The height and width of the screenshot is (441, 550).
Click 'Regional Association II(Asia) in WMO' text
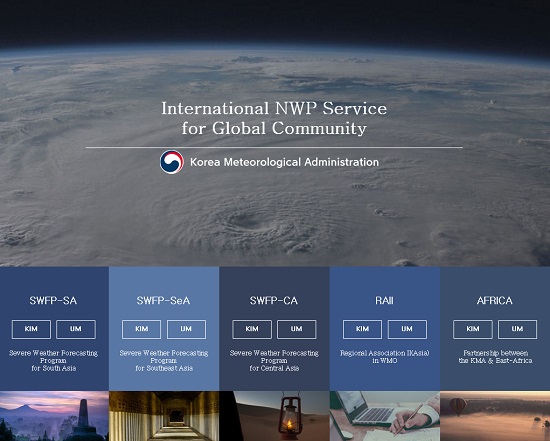point(385,357)
